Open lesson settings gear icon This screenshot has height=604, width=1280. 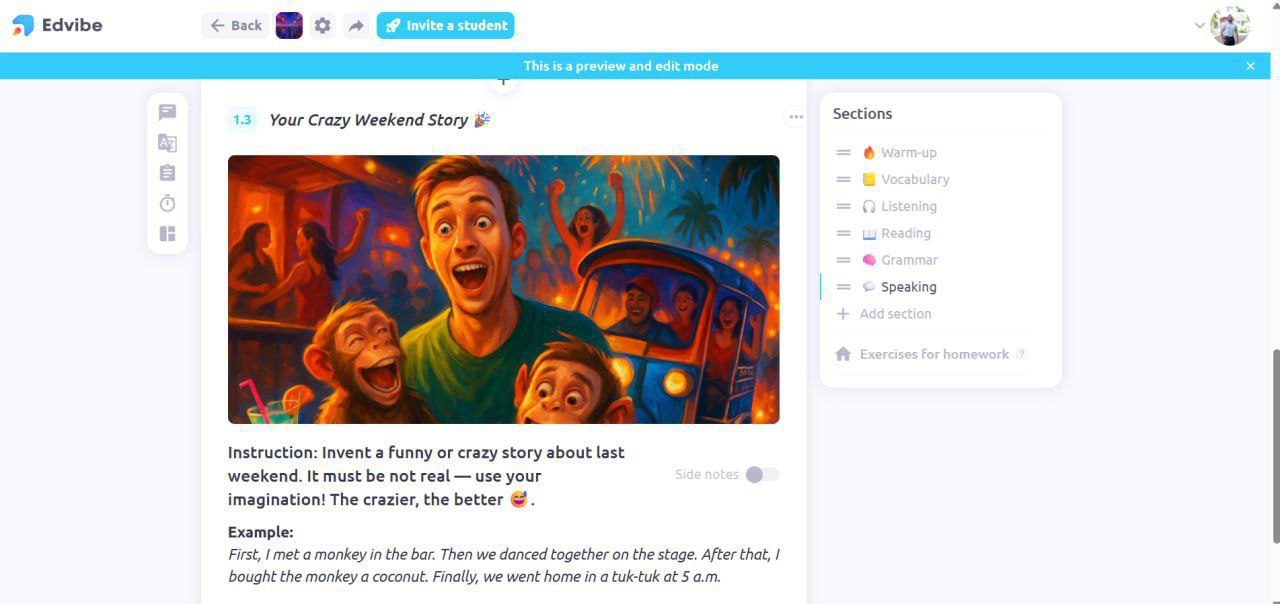tap(322, 26)
